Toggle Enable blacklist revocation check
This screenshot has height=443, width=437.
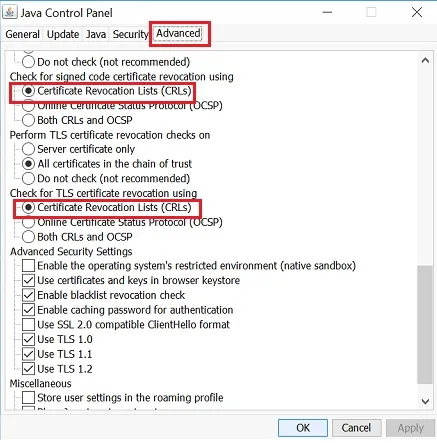(28, 295)
